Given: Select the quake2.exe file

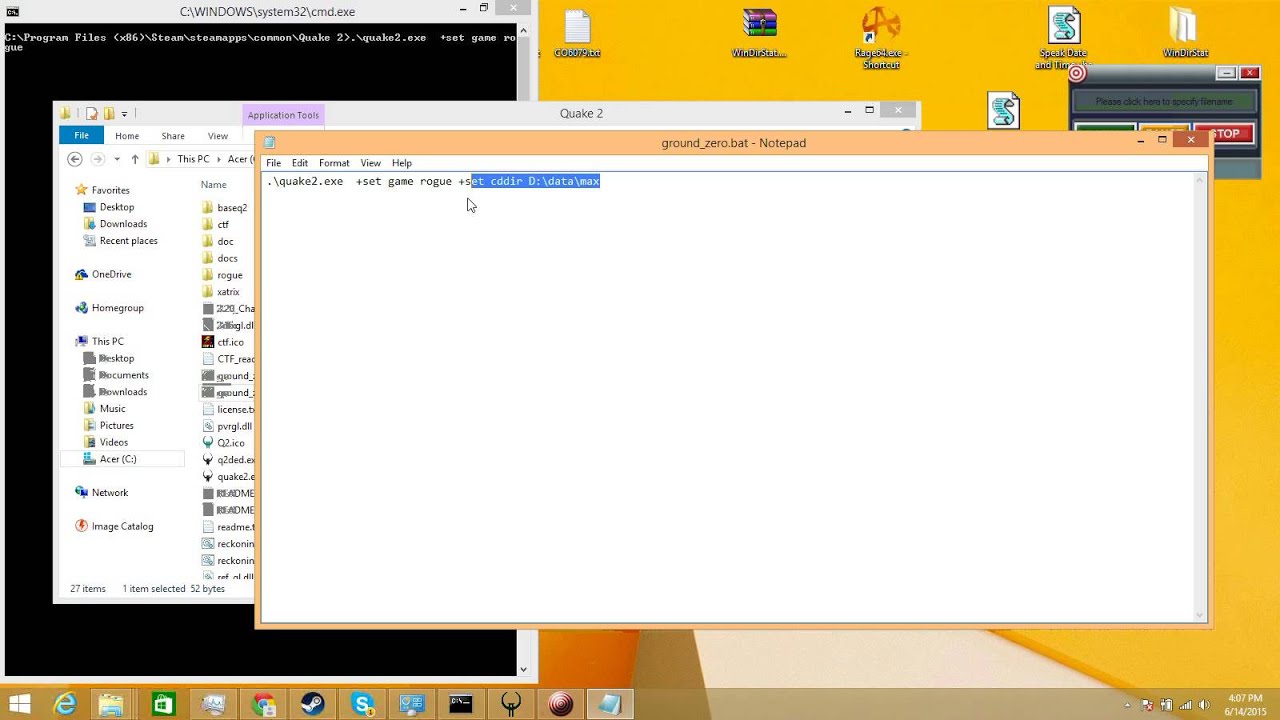Looking at the screenshot, I should click(x=235, y=477).
